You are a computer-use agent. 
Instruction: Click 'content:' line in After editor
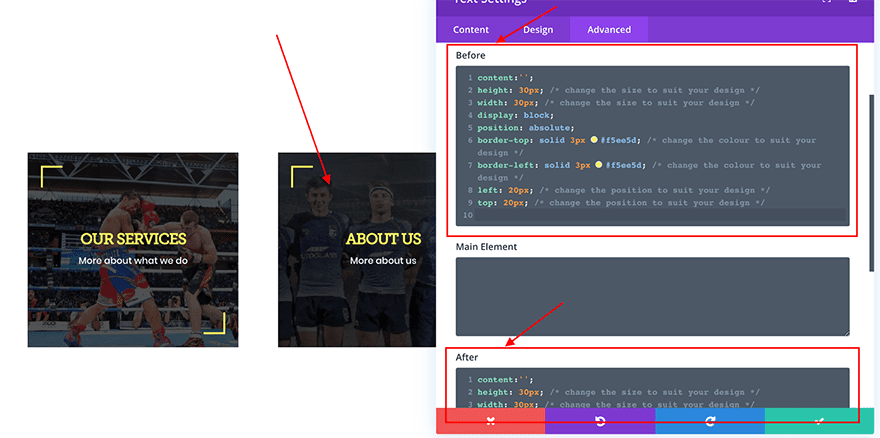pos(506,380)
